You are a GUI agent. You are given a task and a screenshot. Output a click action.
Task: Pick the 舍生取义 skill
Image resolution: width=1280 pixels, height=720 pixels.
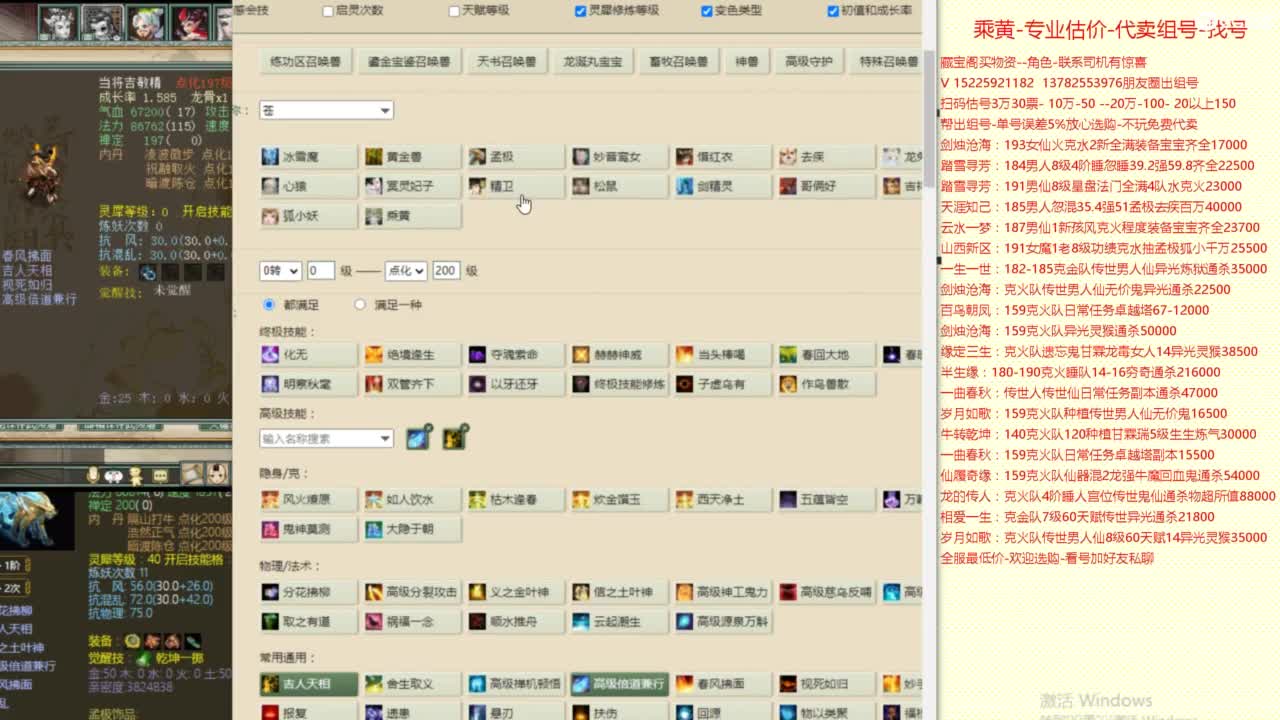(x=411, y=684)
